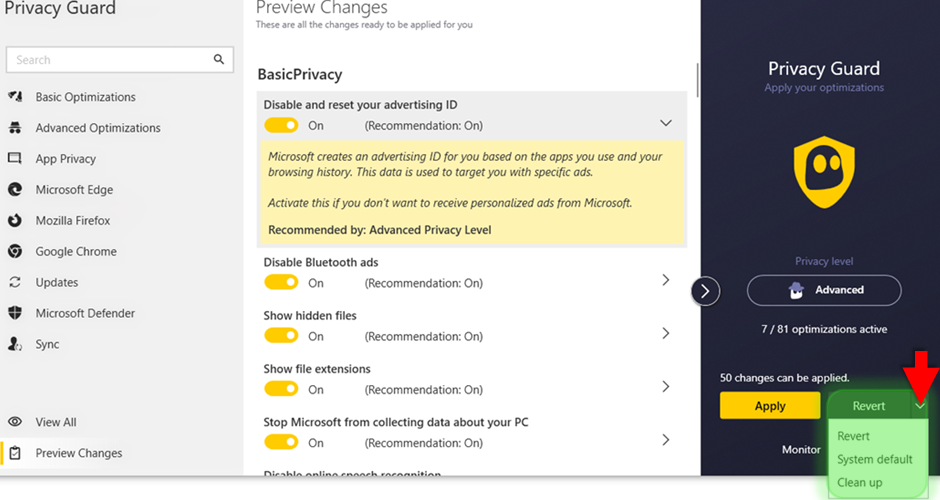Image resolution: width=940 pixels, height=500 pixels.
Task: Go to App Privacy section
Action: point(65,159)
